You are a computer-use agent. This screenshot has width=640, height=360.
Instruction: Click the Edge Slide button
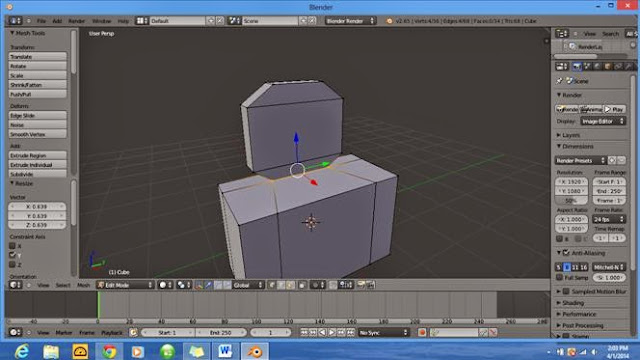(38, 115)
